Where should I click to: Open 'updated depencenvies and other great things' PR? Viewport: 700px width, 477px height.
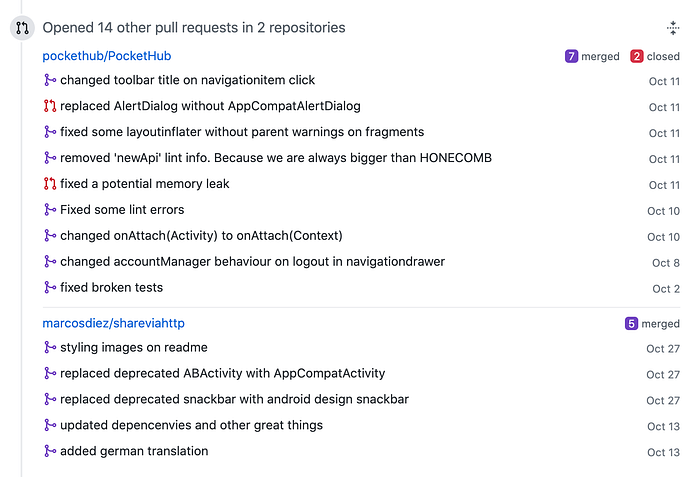click(x=191, y=425)
